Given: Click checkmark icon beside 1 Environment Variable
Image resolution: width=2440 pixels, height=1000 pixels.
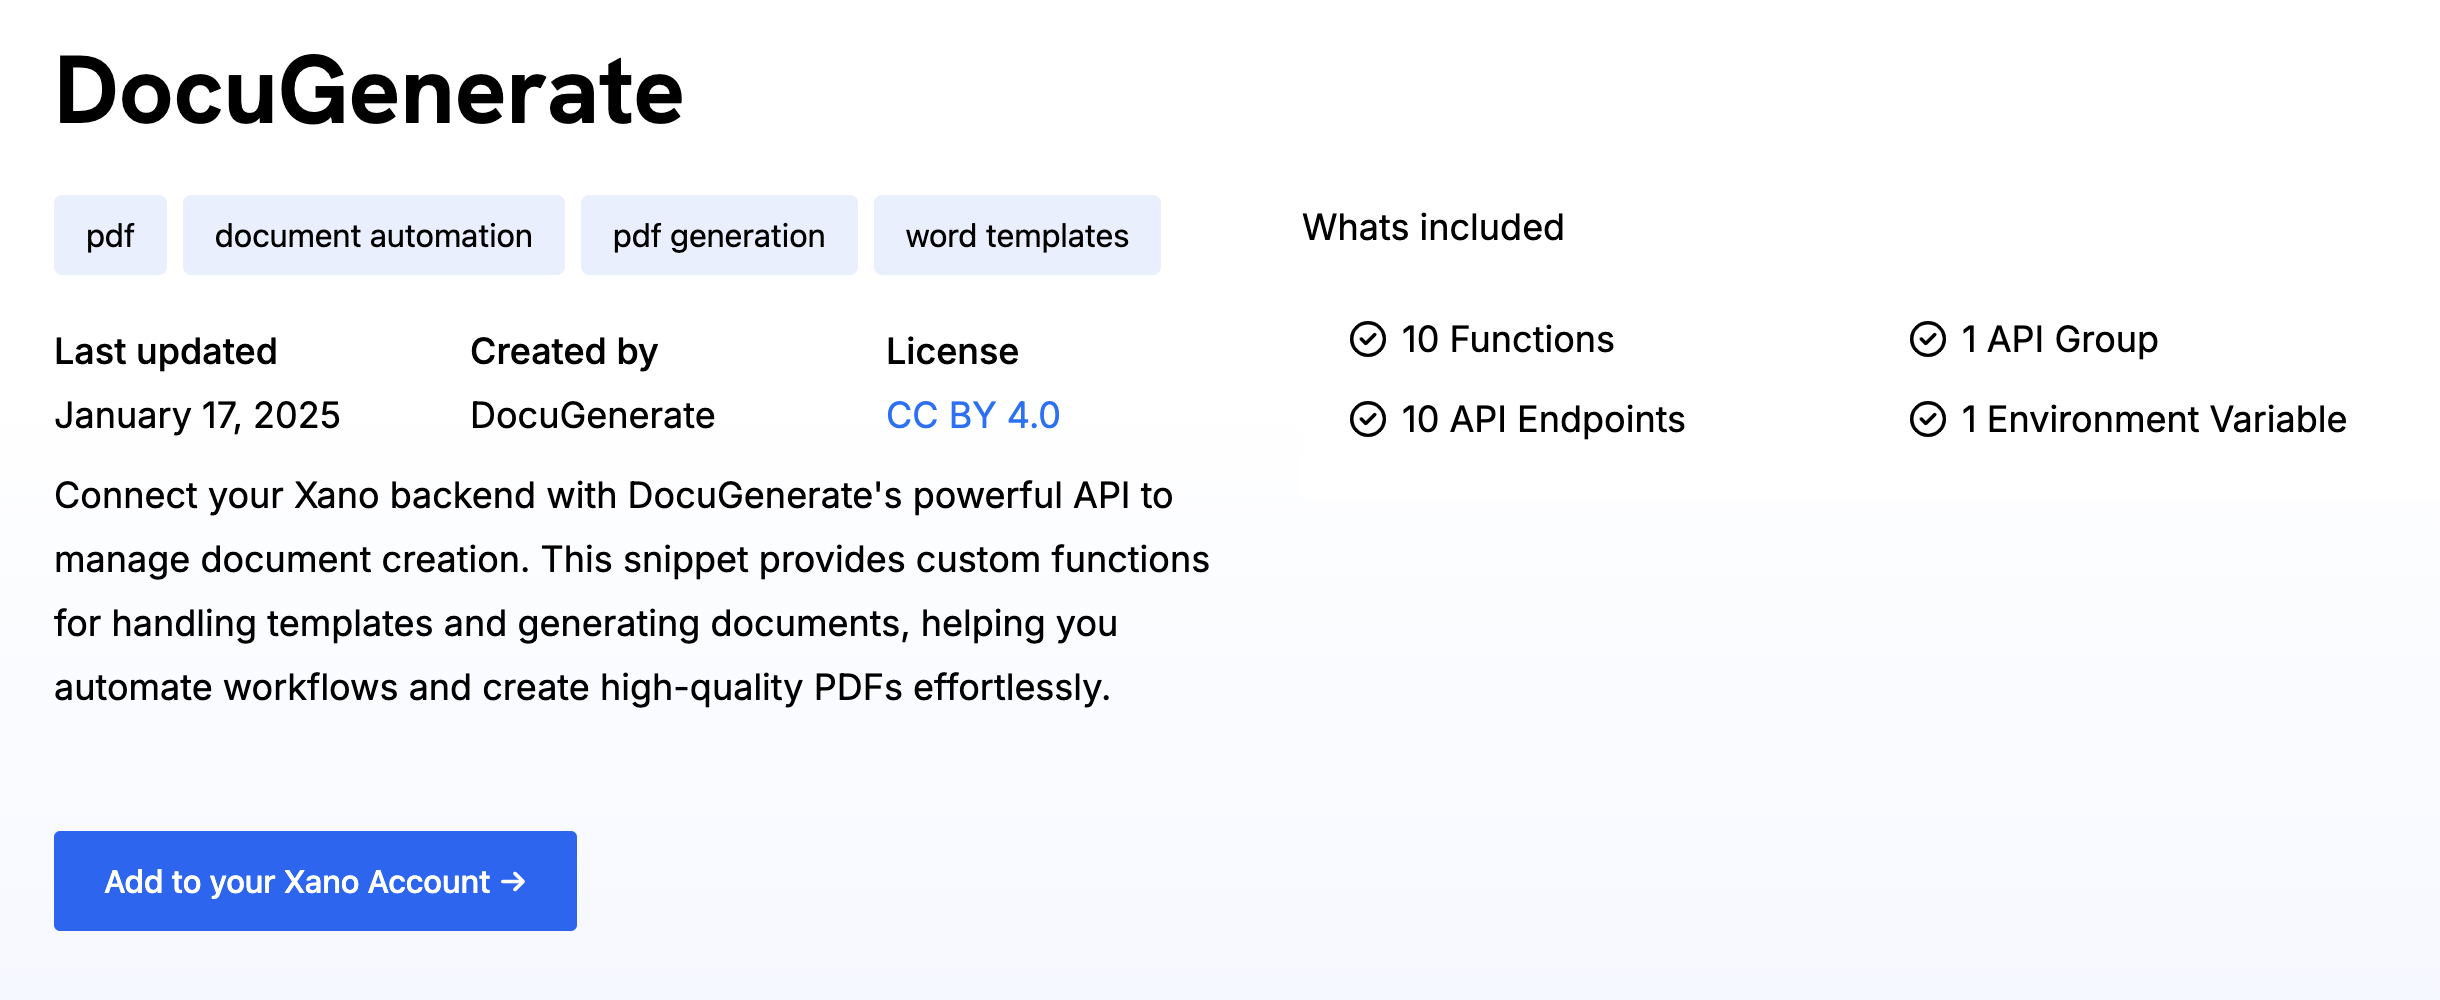Looking at the screenshot, I should (x=1928, y=419).
